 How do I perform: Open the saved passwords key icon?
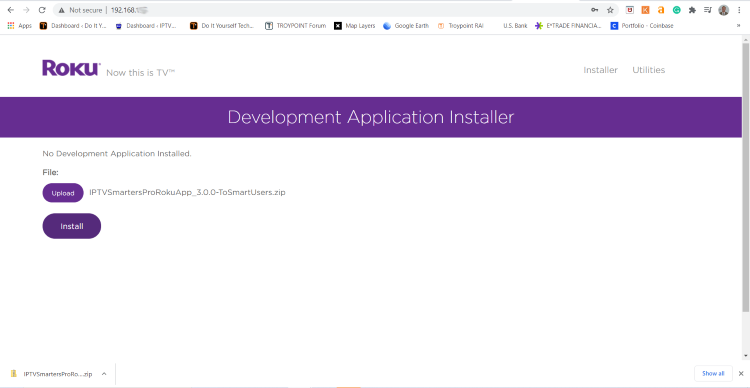pyautogui.click(x=595, y=10)
